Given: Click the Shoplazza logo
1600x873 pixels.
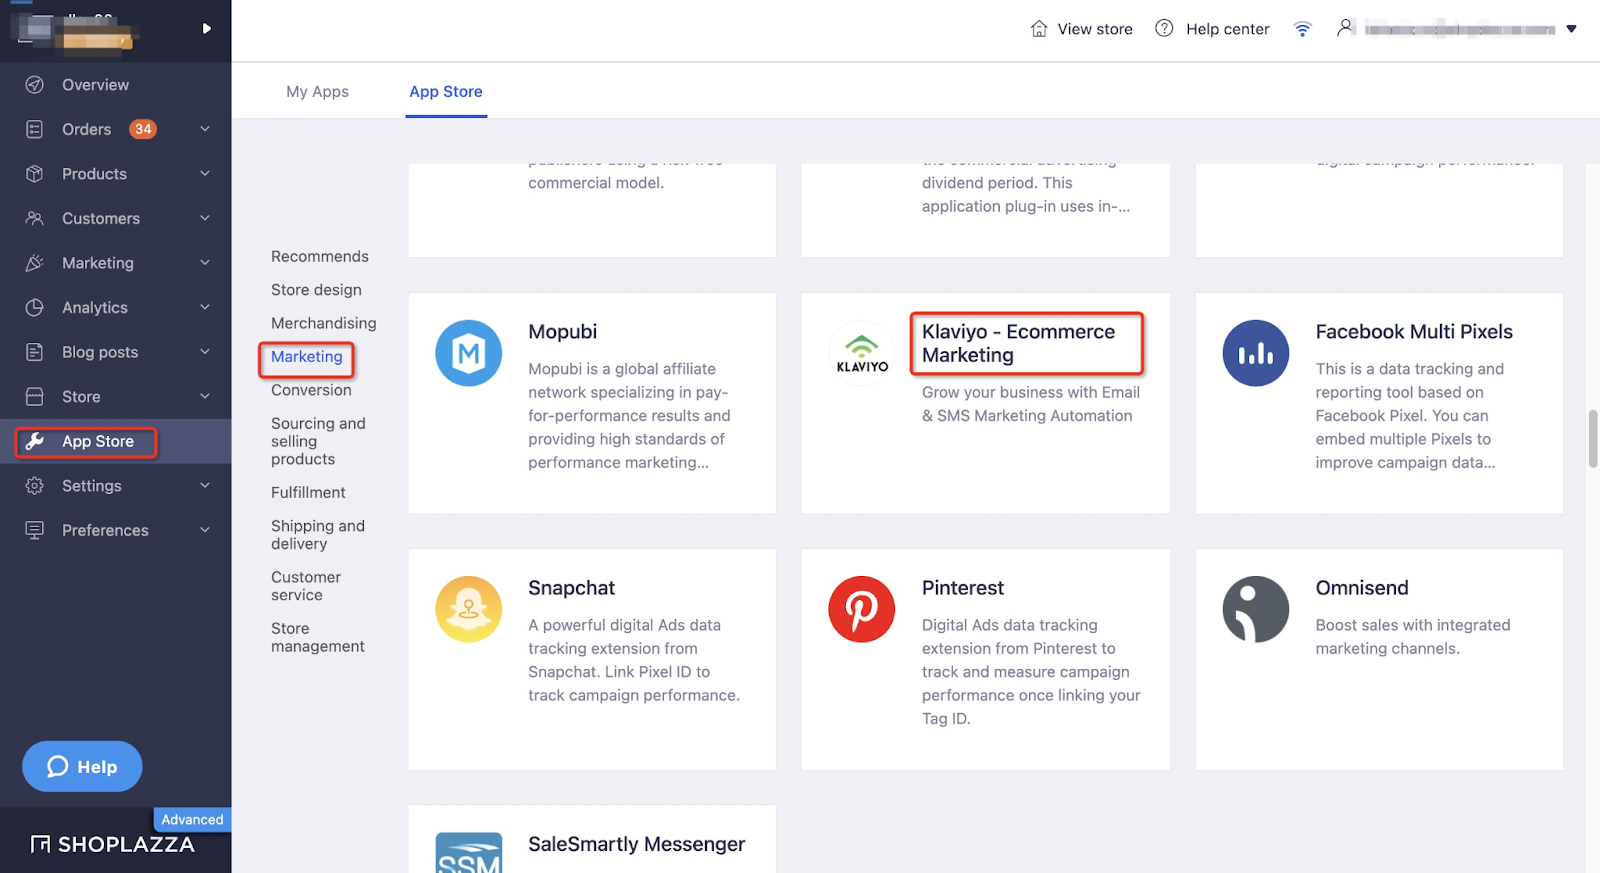Looking at the screenshot, I should click(x=112, y=844).
